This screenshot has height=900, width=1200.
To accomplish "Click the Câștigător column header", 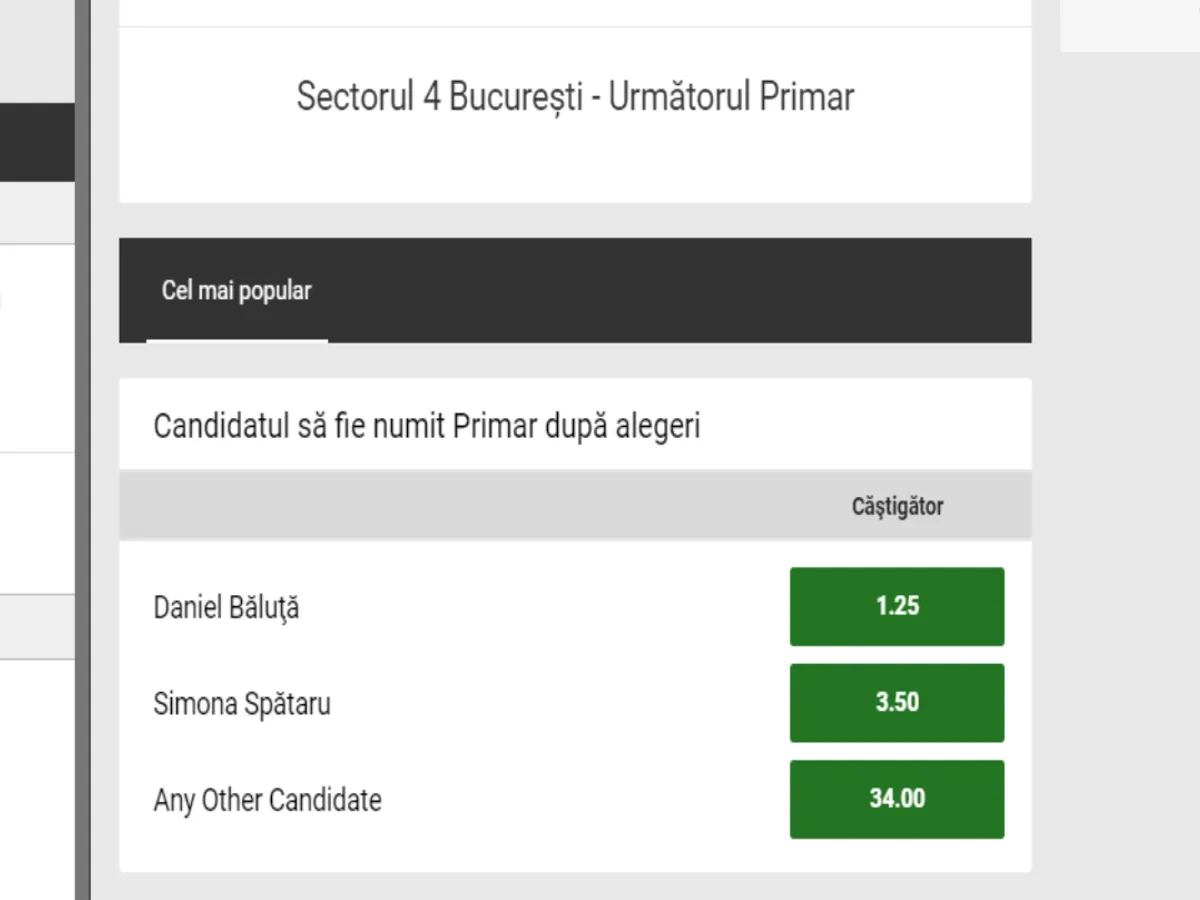I will [x=897, y=506].
